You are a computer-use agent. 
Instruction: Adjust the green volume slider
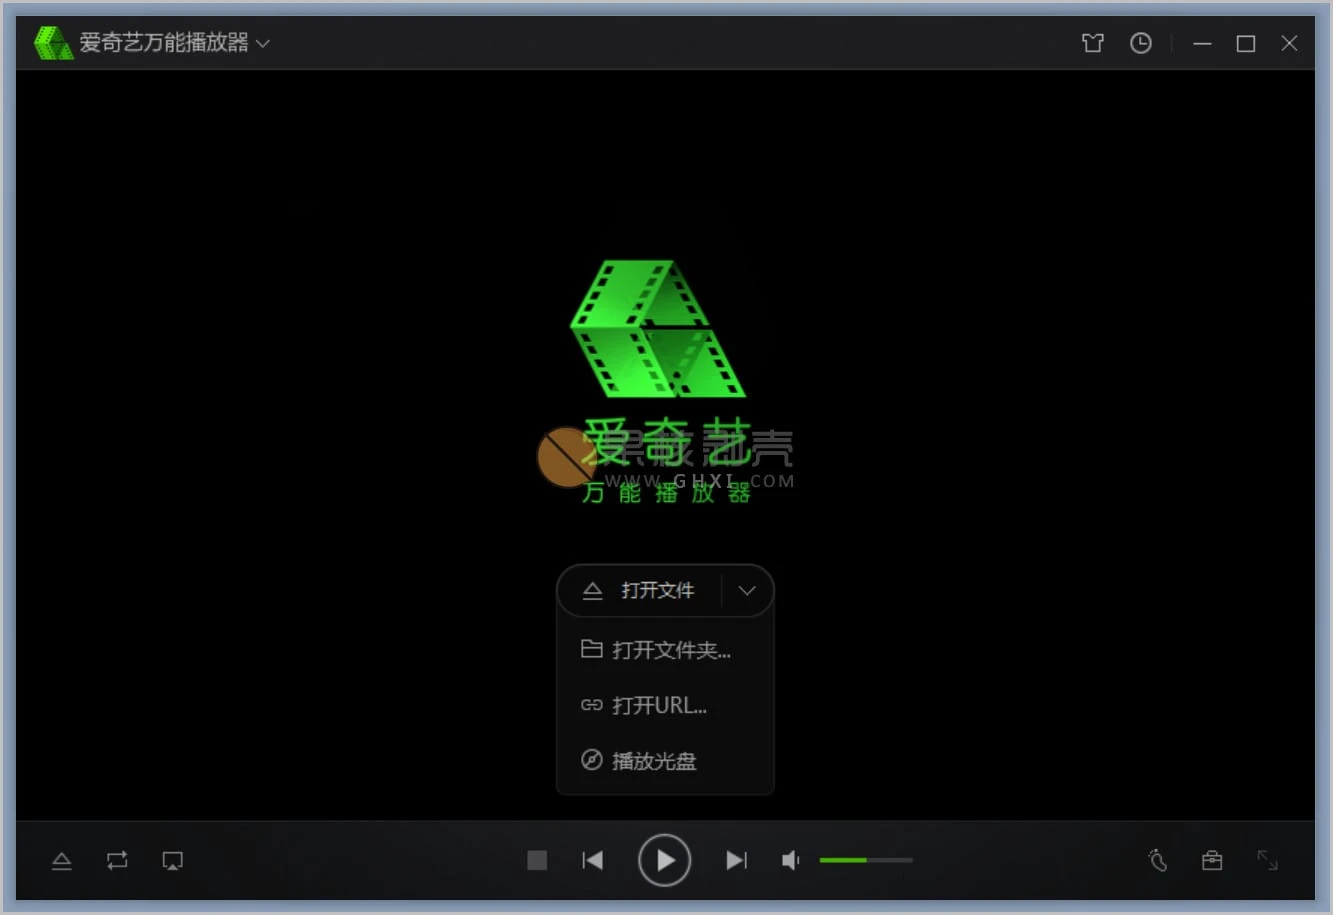tap(865, 860)
